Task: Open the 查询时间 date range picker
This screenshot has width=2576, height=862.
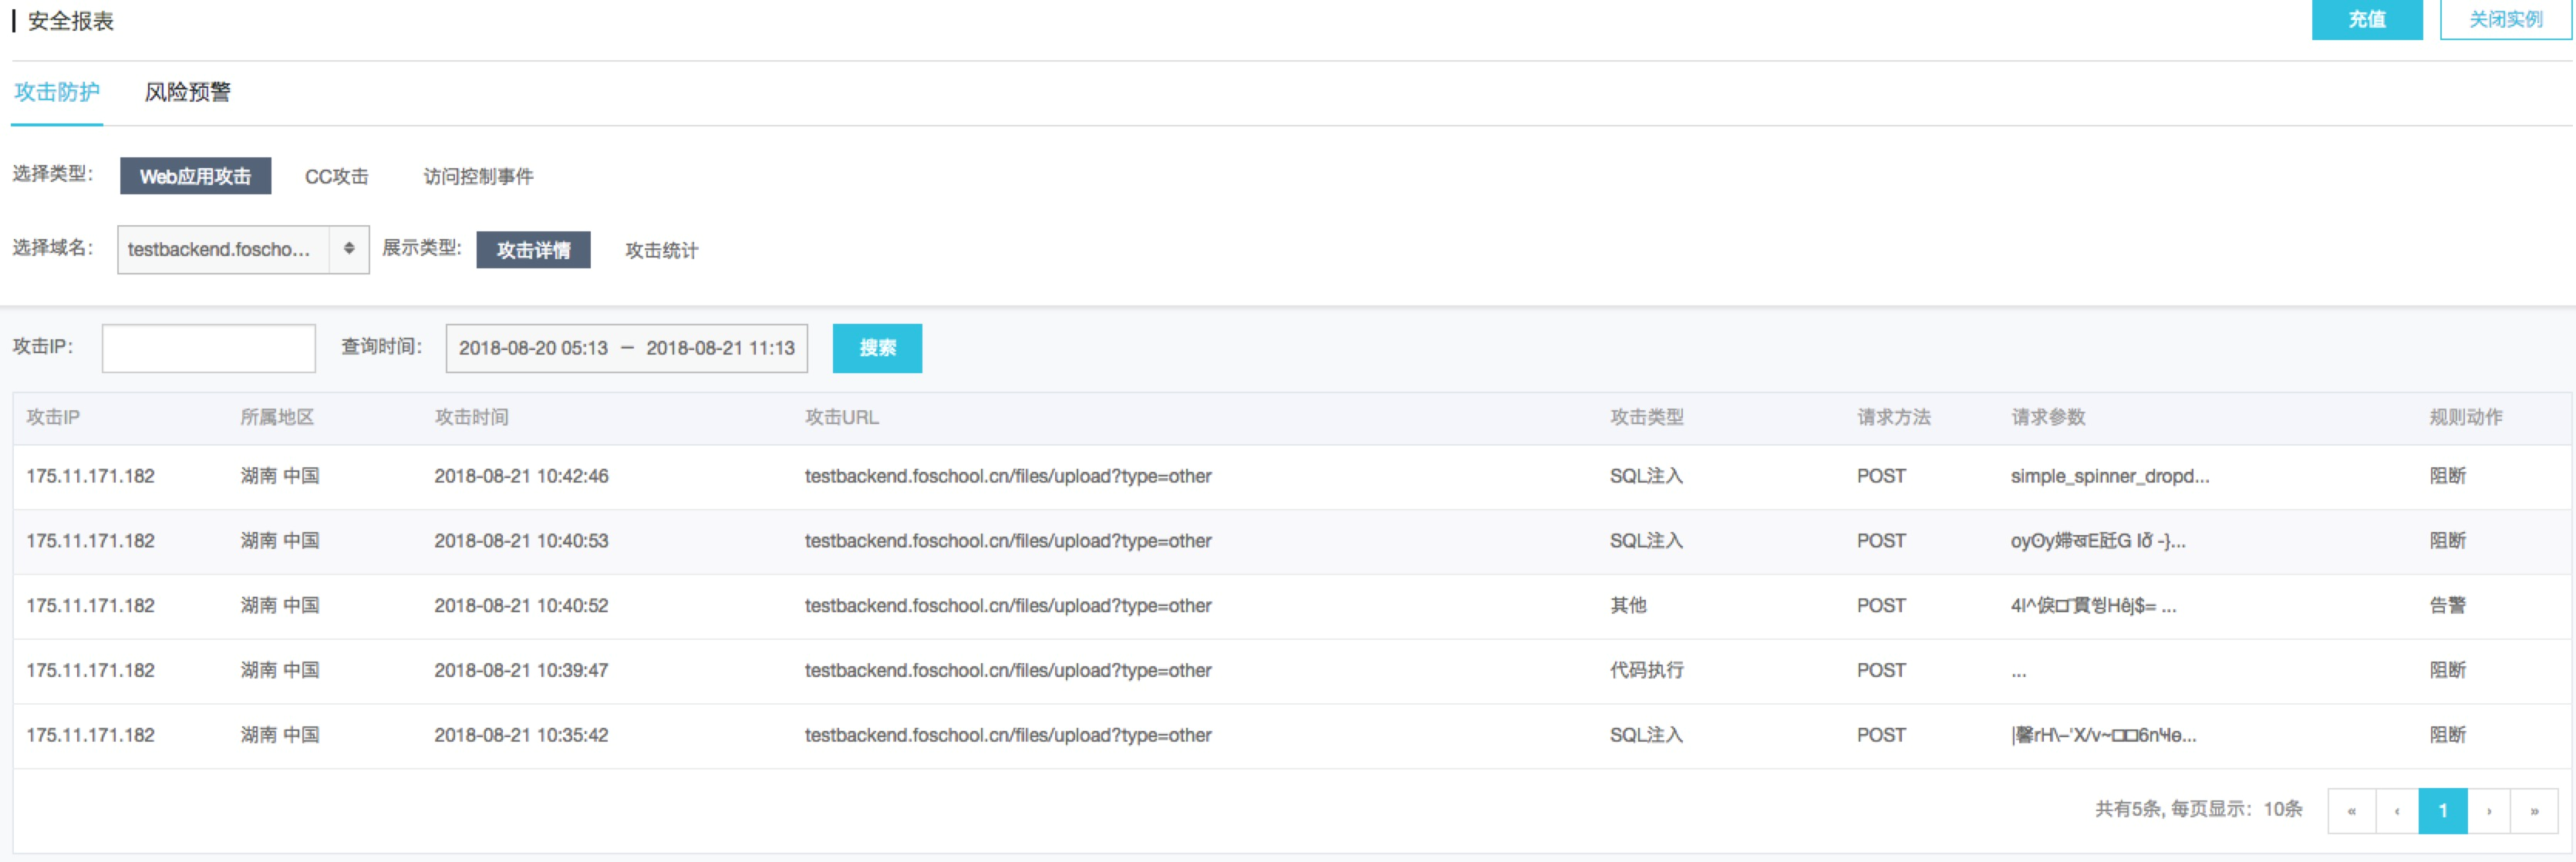Action: point(626,348)
